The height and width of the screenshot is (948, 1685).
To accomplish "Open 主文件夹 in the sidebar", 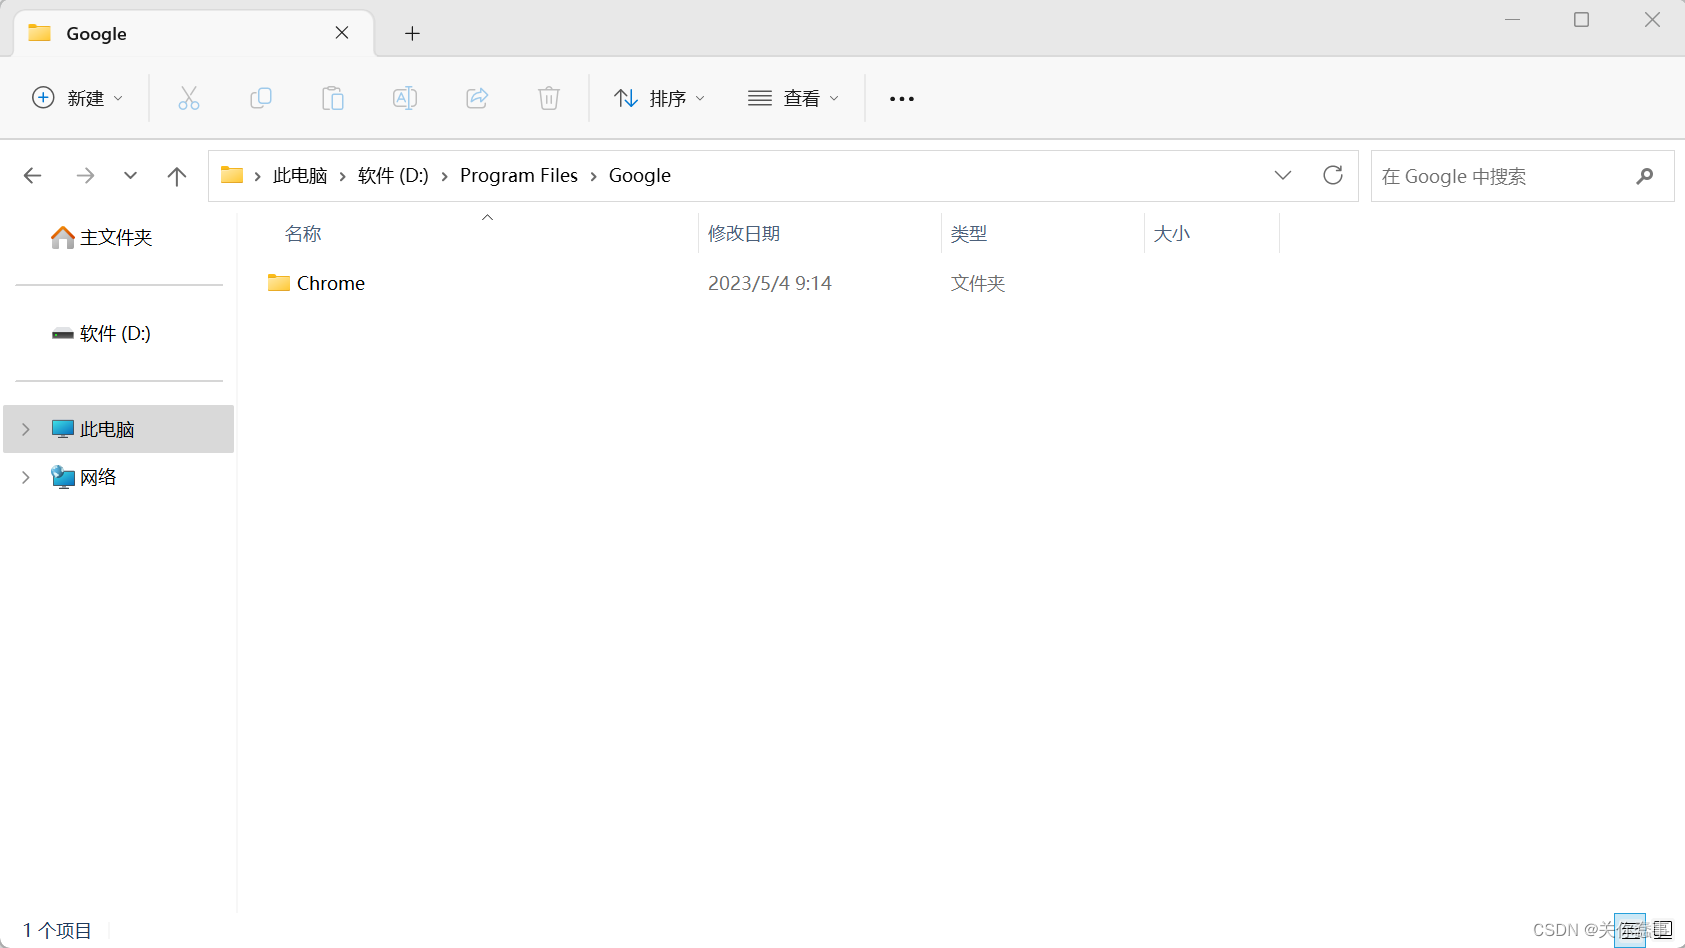I will 102,237.
